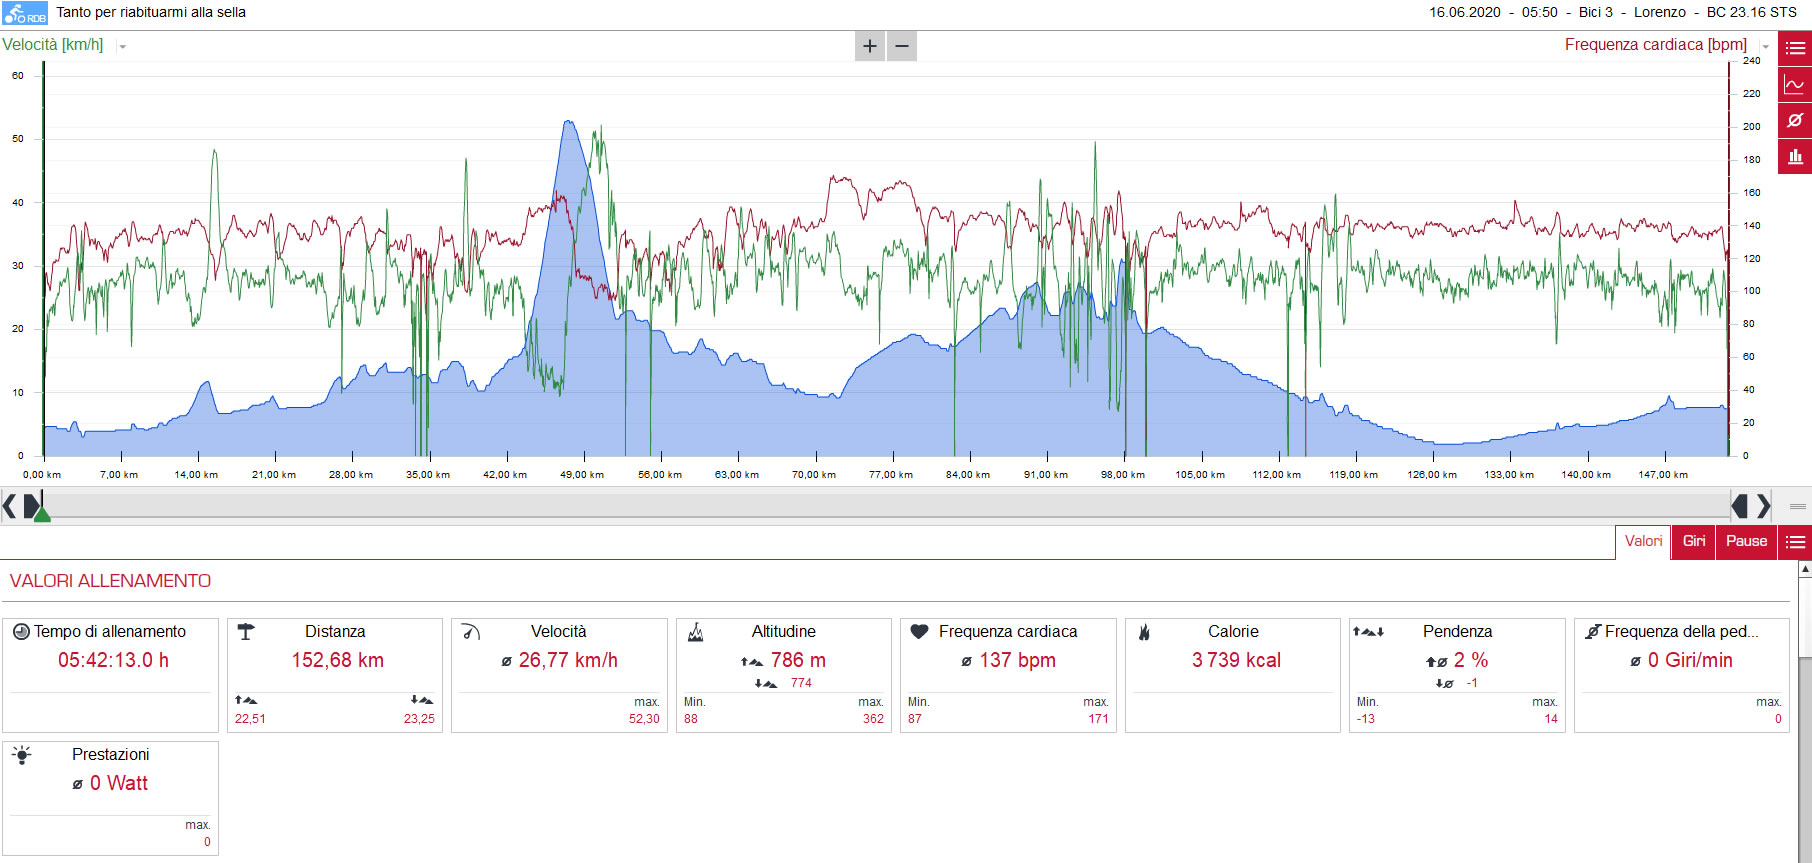The height and width of the screenshot is (863, 1812).
Task: Click the green timeline position marker
Action: click(41, 513)
